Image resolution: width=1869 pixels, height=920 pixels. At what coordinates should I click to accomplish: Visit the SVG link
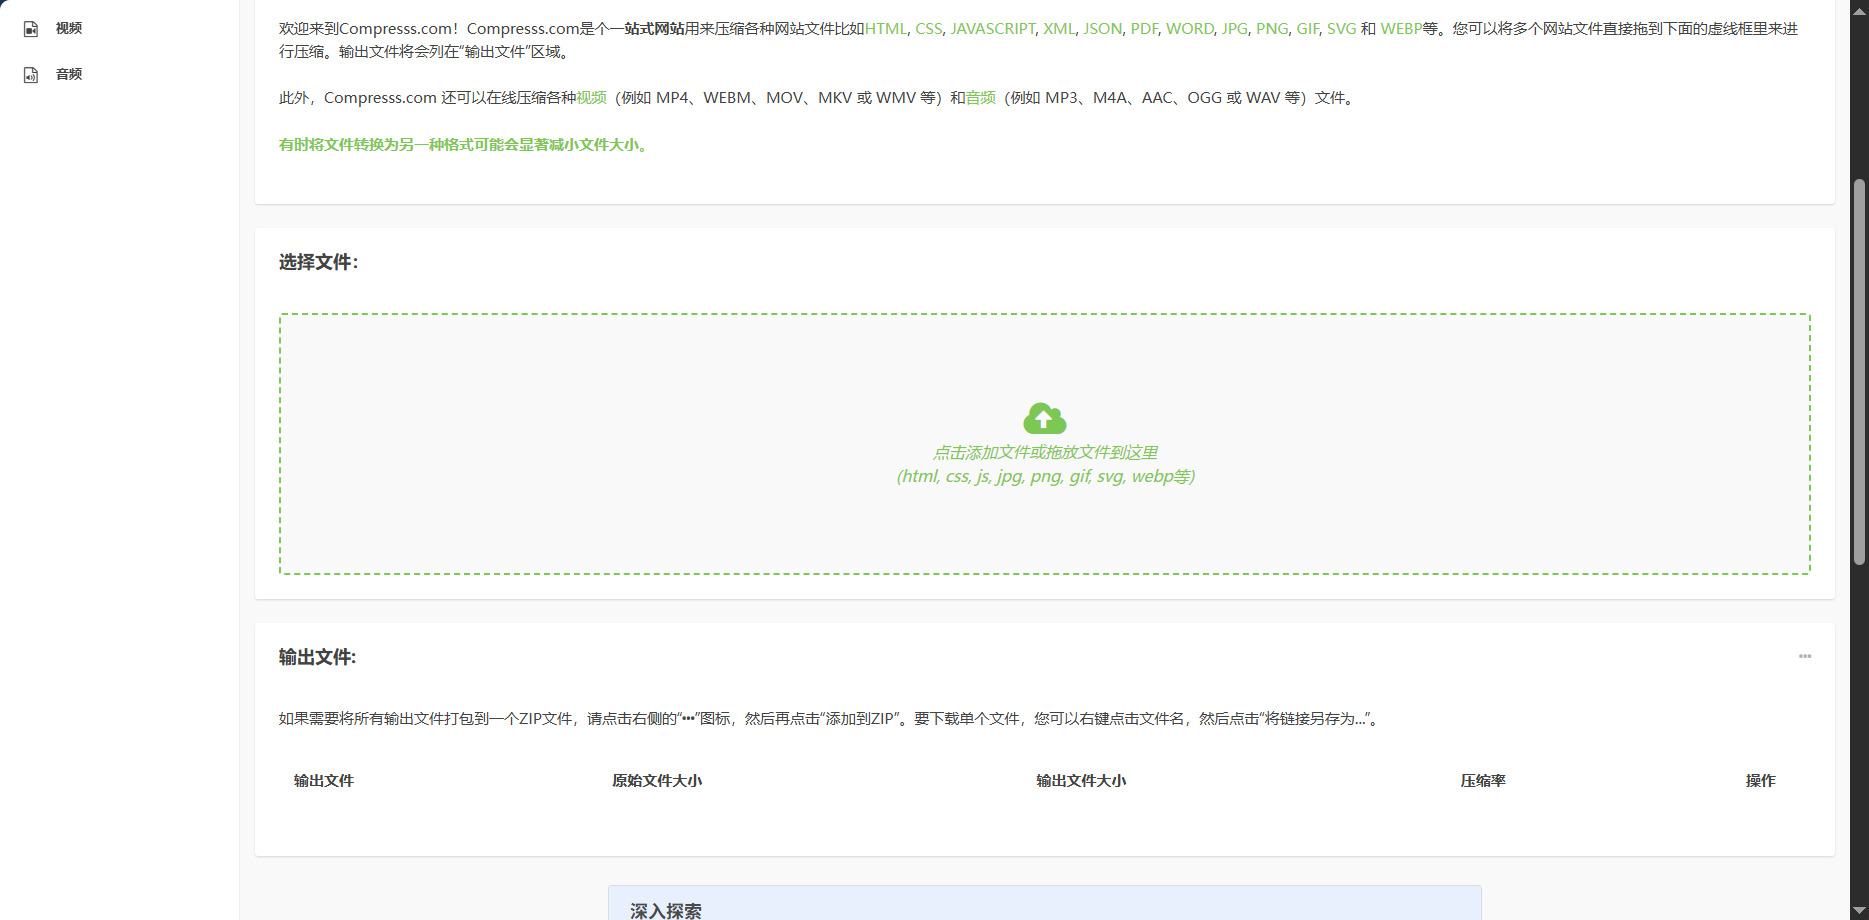tap(1342, 29)
